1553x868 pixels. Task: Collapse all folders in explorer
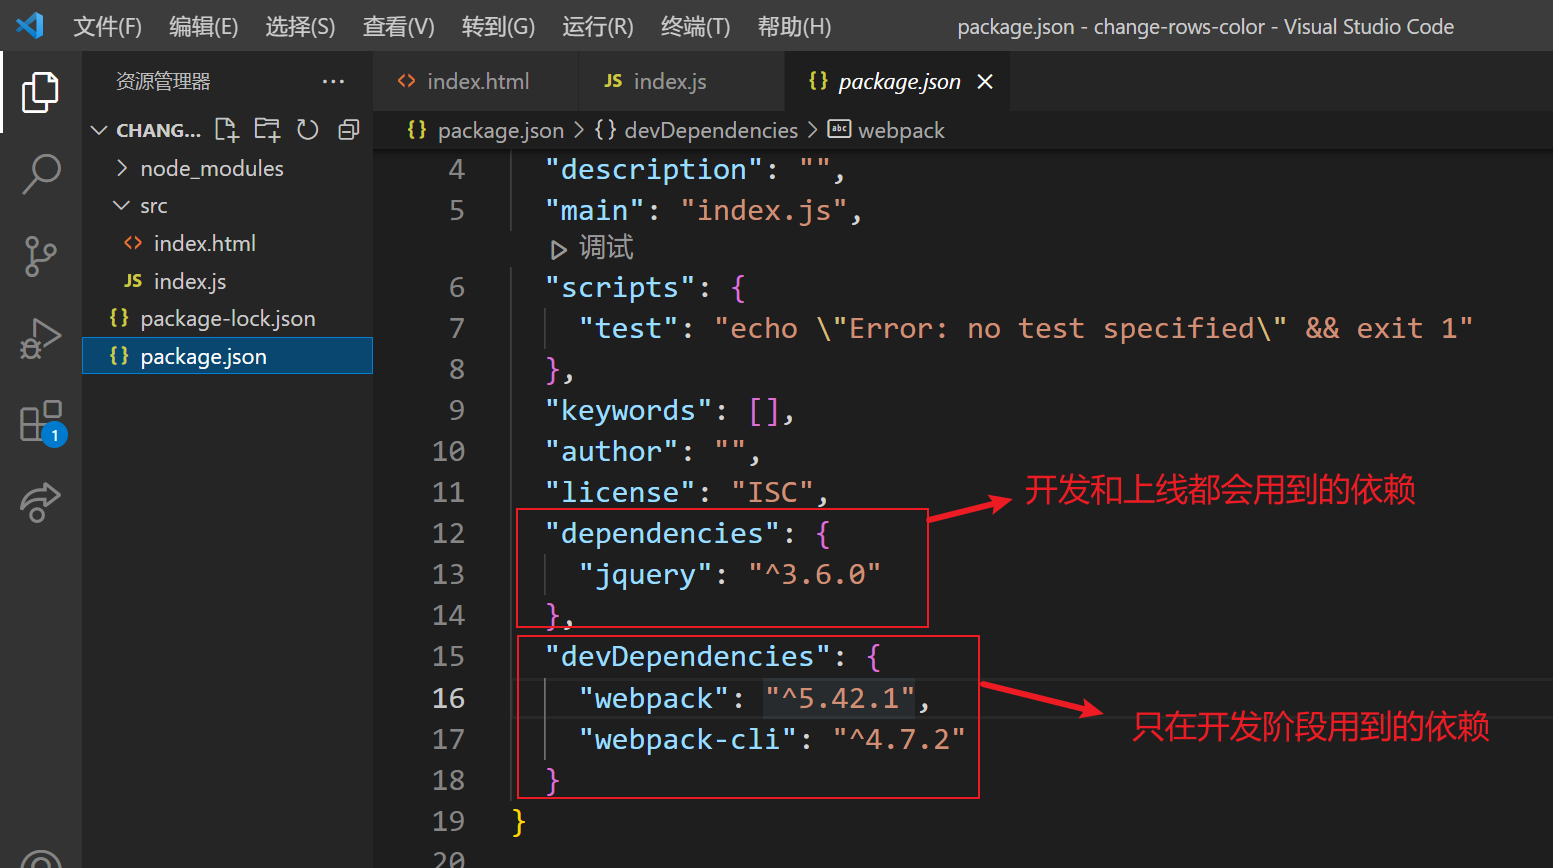[348, 130]
